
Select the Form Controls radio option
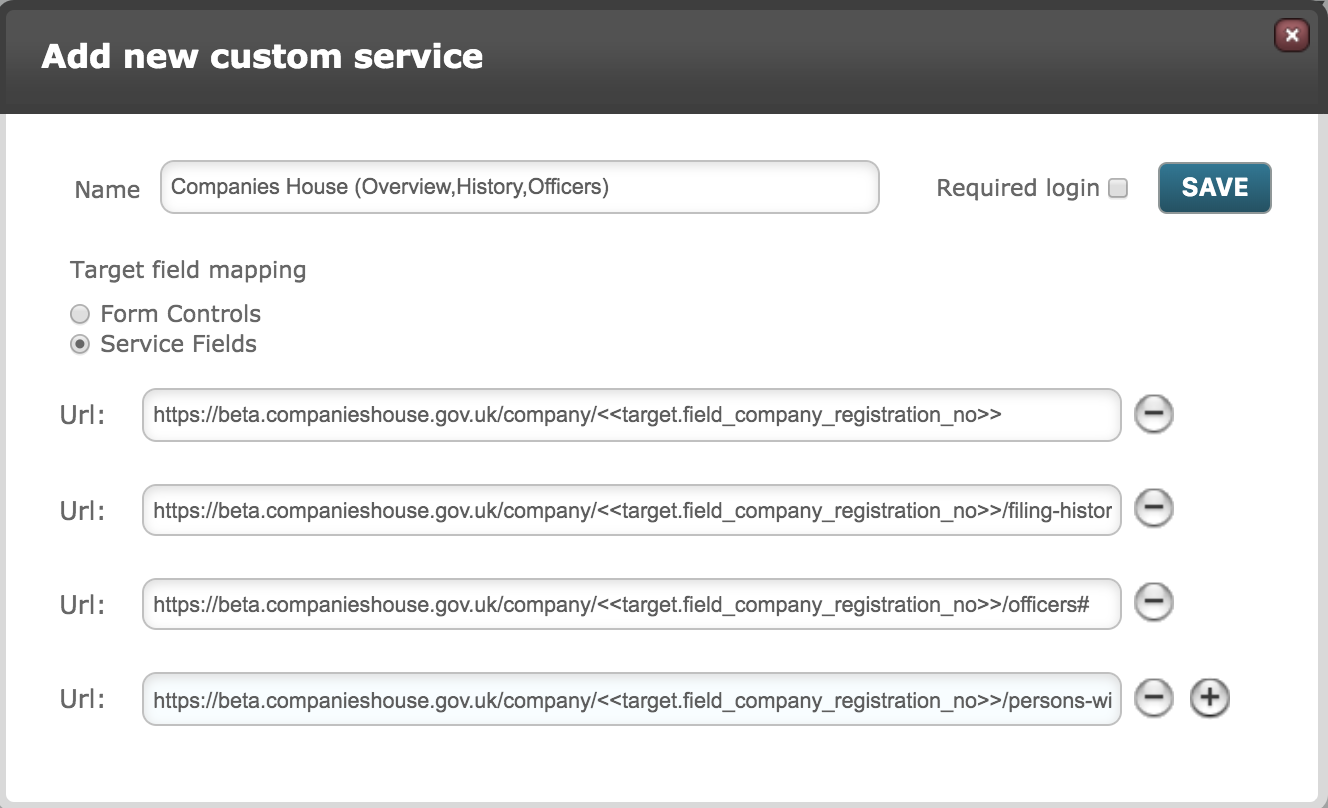coord(80,314)
